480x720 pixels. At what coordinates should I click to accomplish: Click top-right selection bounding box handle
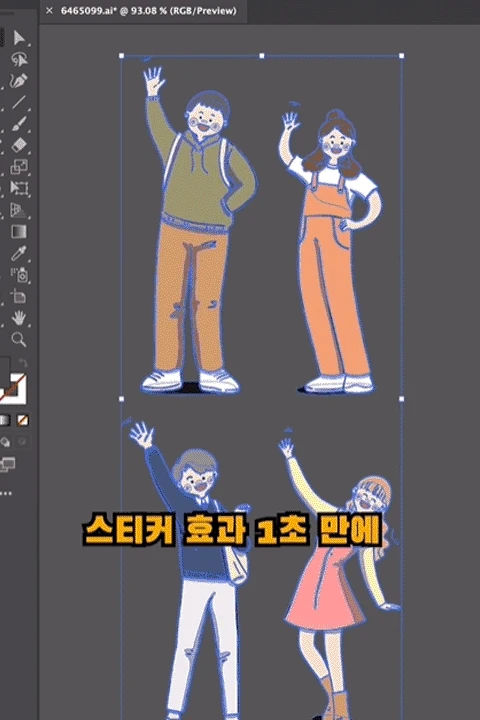click(x=402, y=56)
